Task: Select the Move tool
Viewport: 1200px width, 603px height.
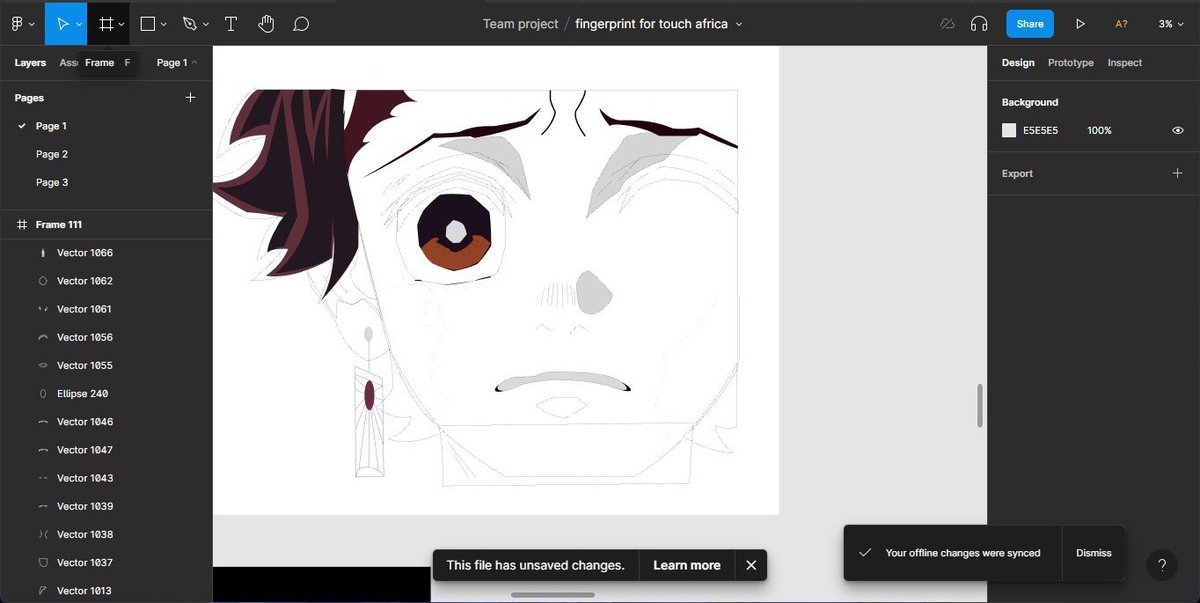Action: coord(62,23)
